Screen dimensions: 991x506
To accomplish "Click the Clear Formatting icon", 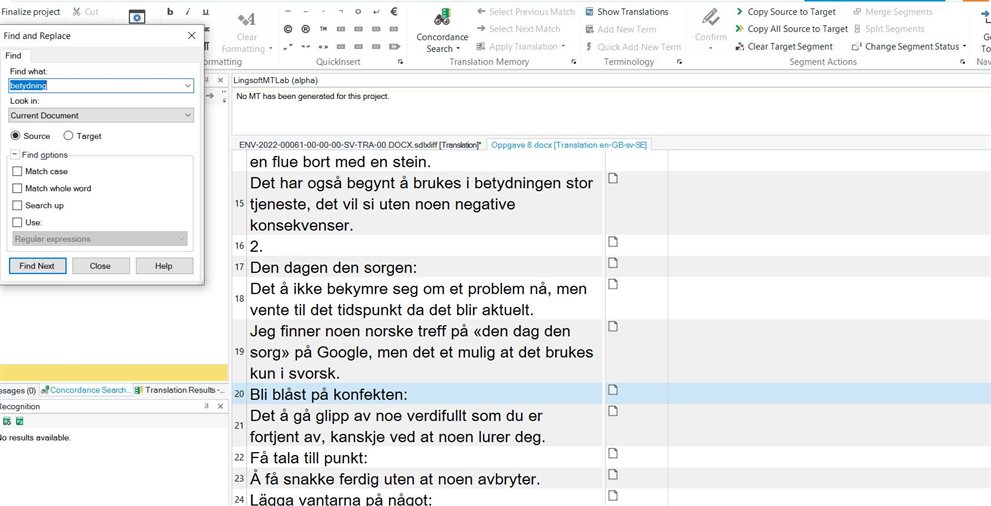I will [246, 19].
